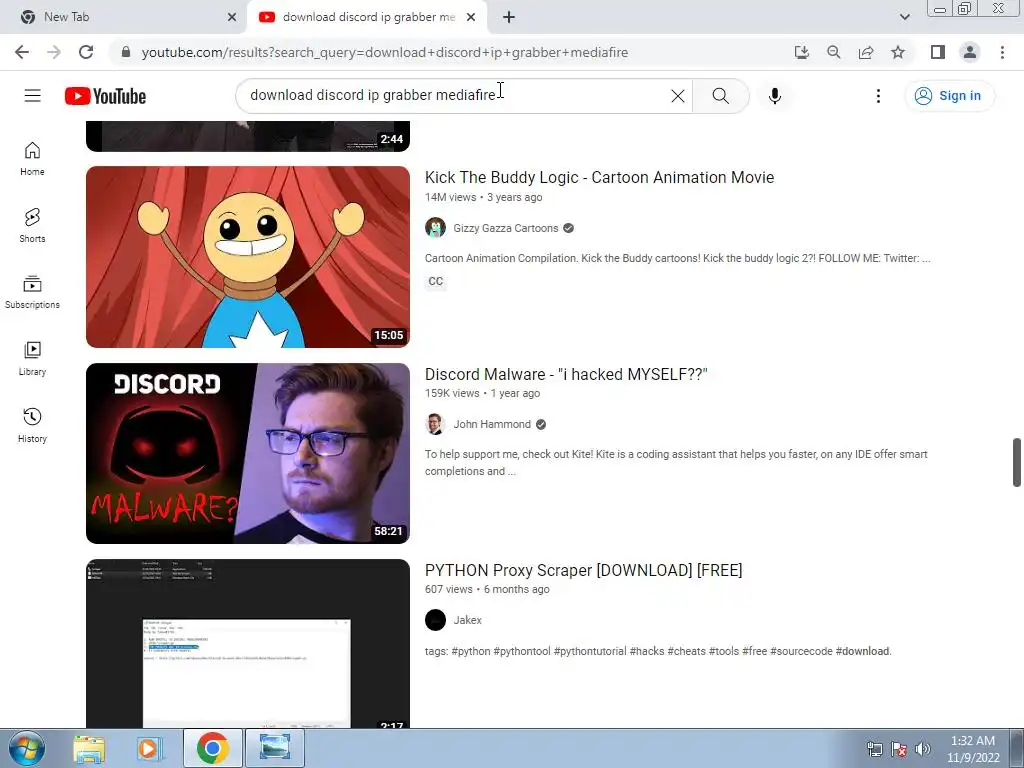Screen dimensions: 1024x768
Task: Open Jakex channel name
Action: coord(468,620)
